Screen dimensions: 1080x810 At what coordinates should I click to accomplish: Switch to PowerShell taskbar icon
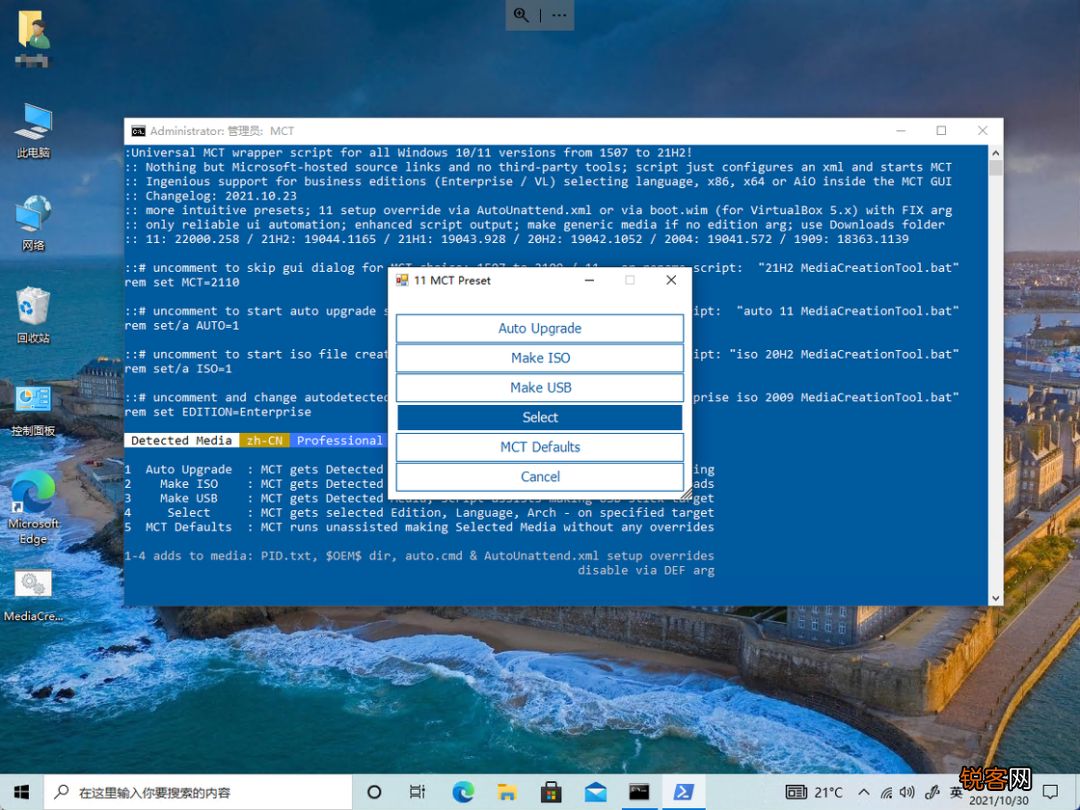pos(683,792)
